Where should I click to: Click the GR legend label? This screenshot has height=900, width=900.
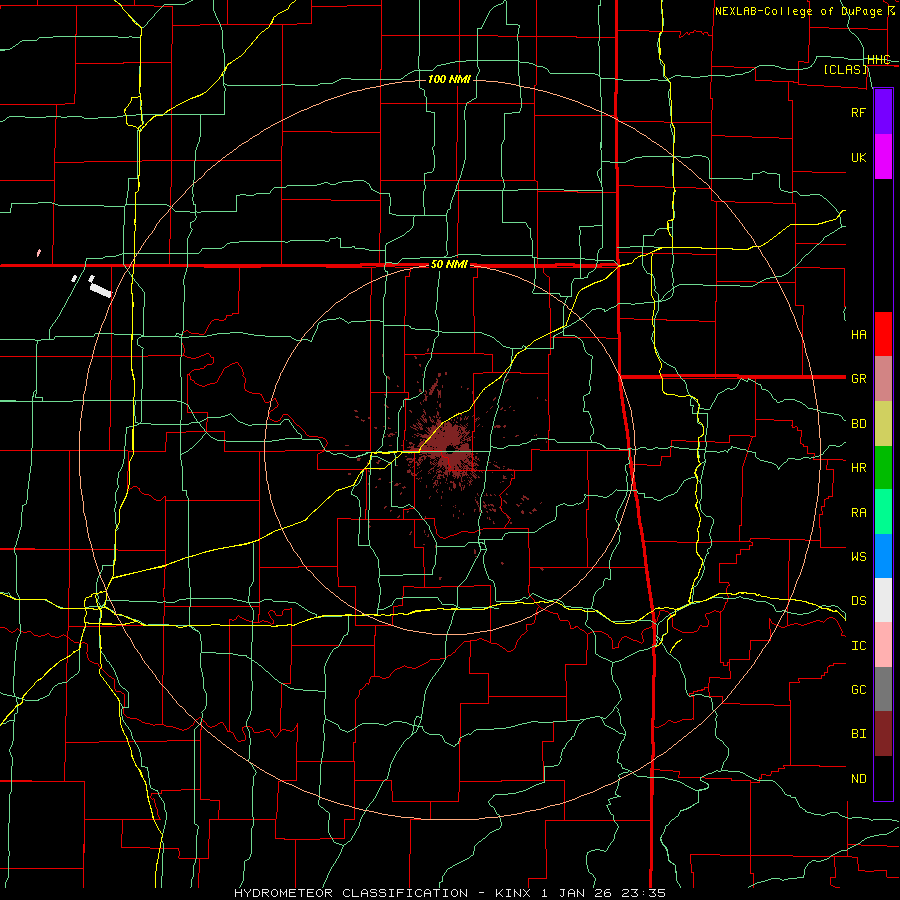click(859, 379)
